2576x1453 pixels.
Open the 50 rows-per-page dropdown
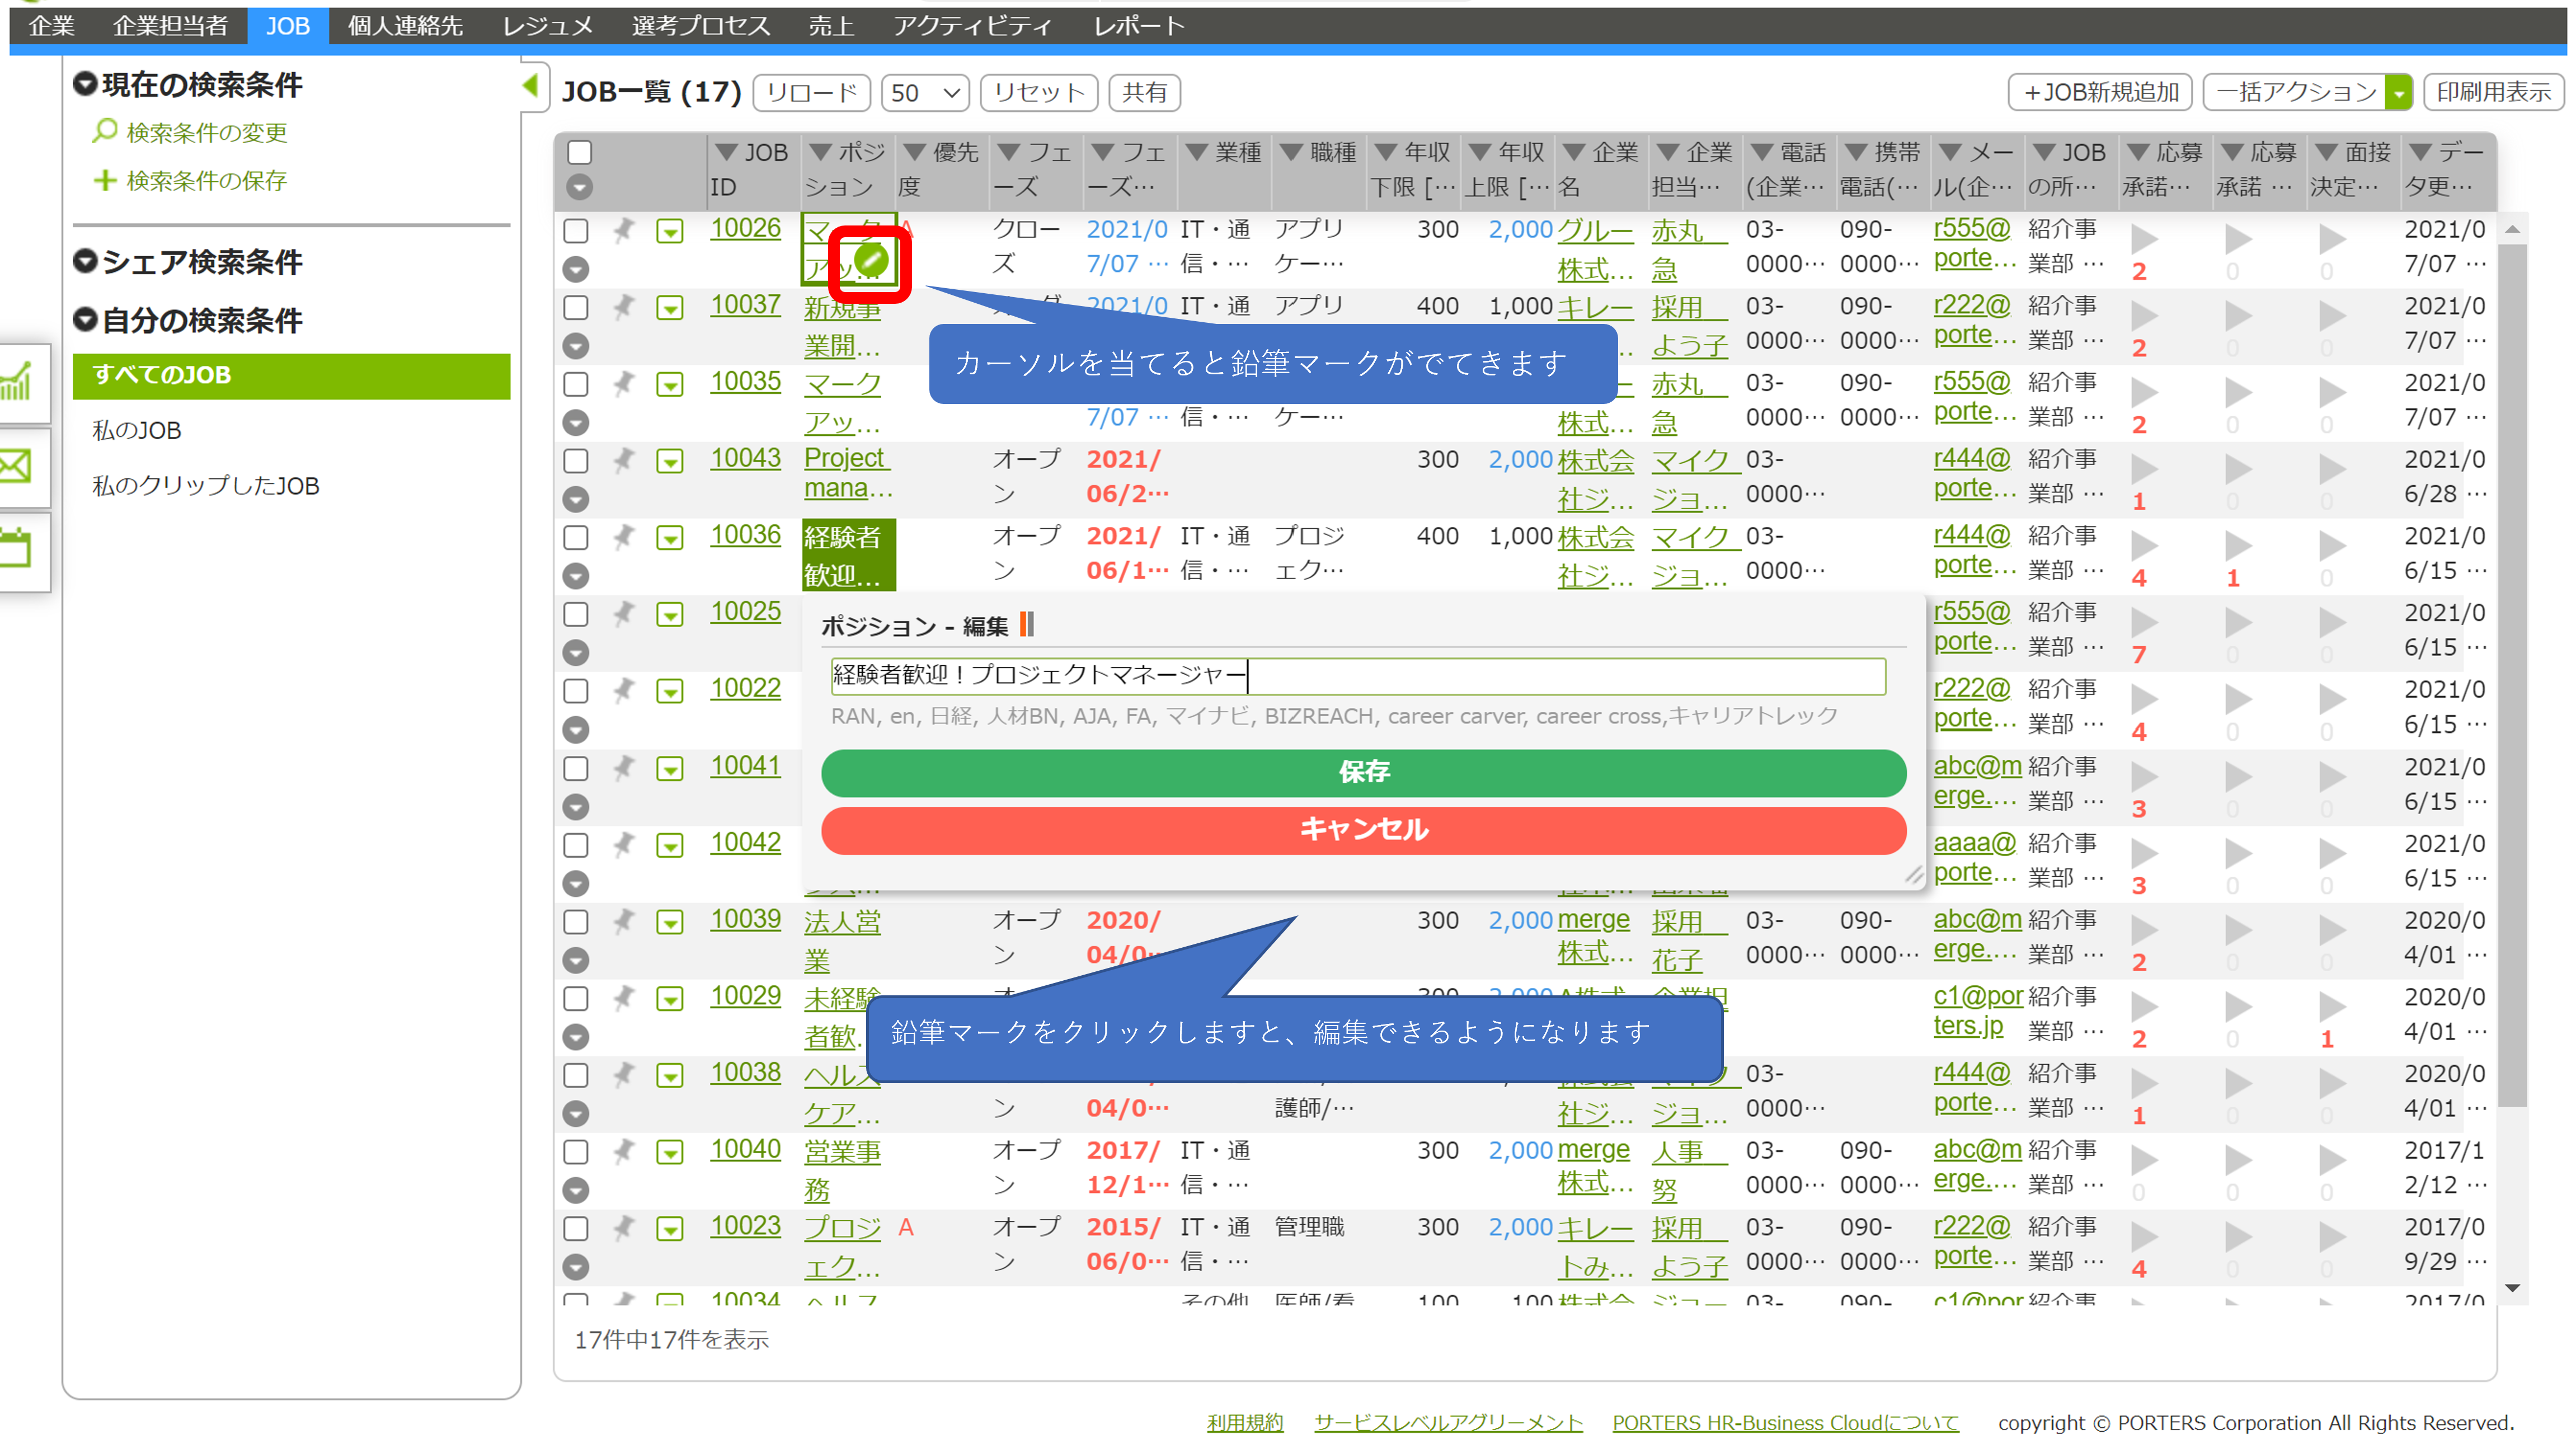point(925,93)
